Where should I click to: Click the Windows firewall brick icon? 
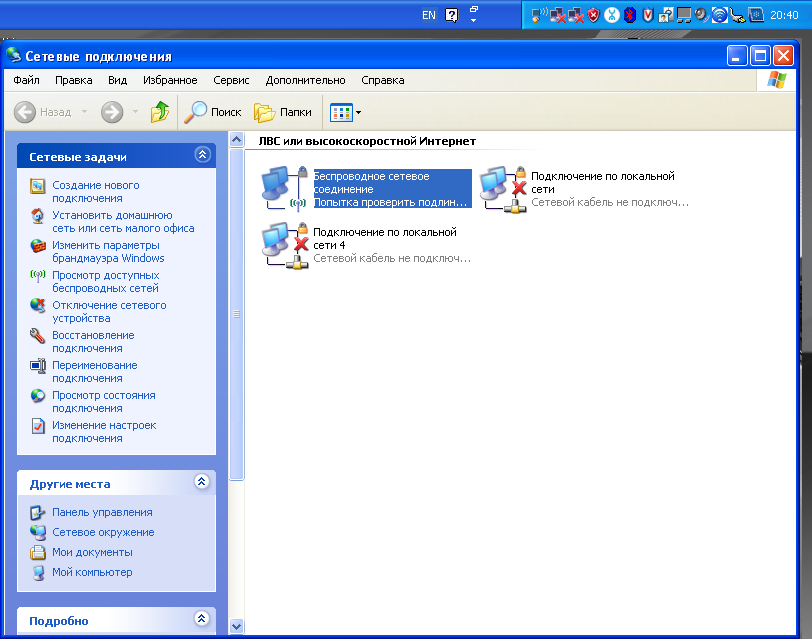coord(37,245)
